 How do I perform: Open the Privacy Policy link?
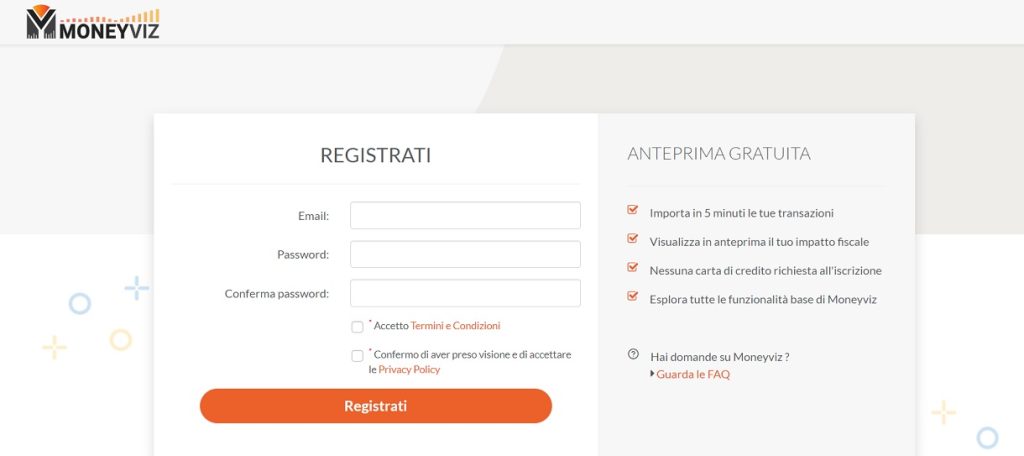coord(409,370)
